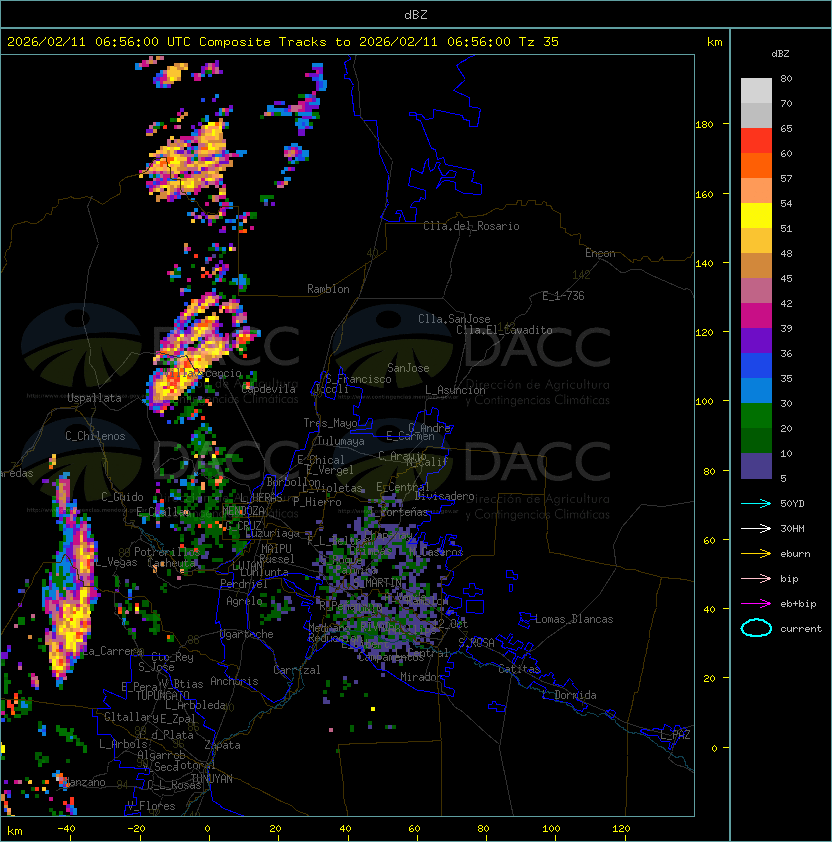The image size is (832, 842).
Task: Click the 'E_1-736' place label
Action: click(563, 296)
